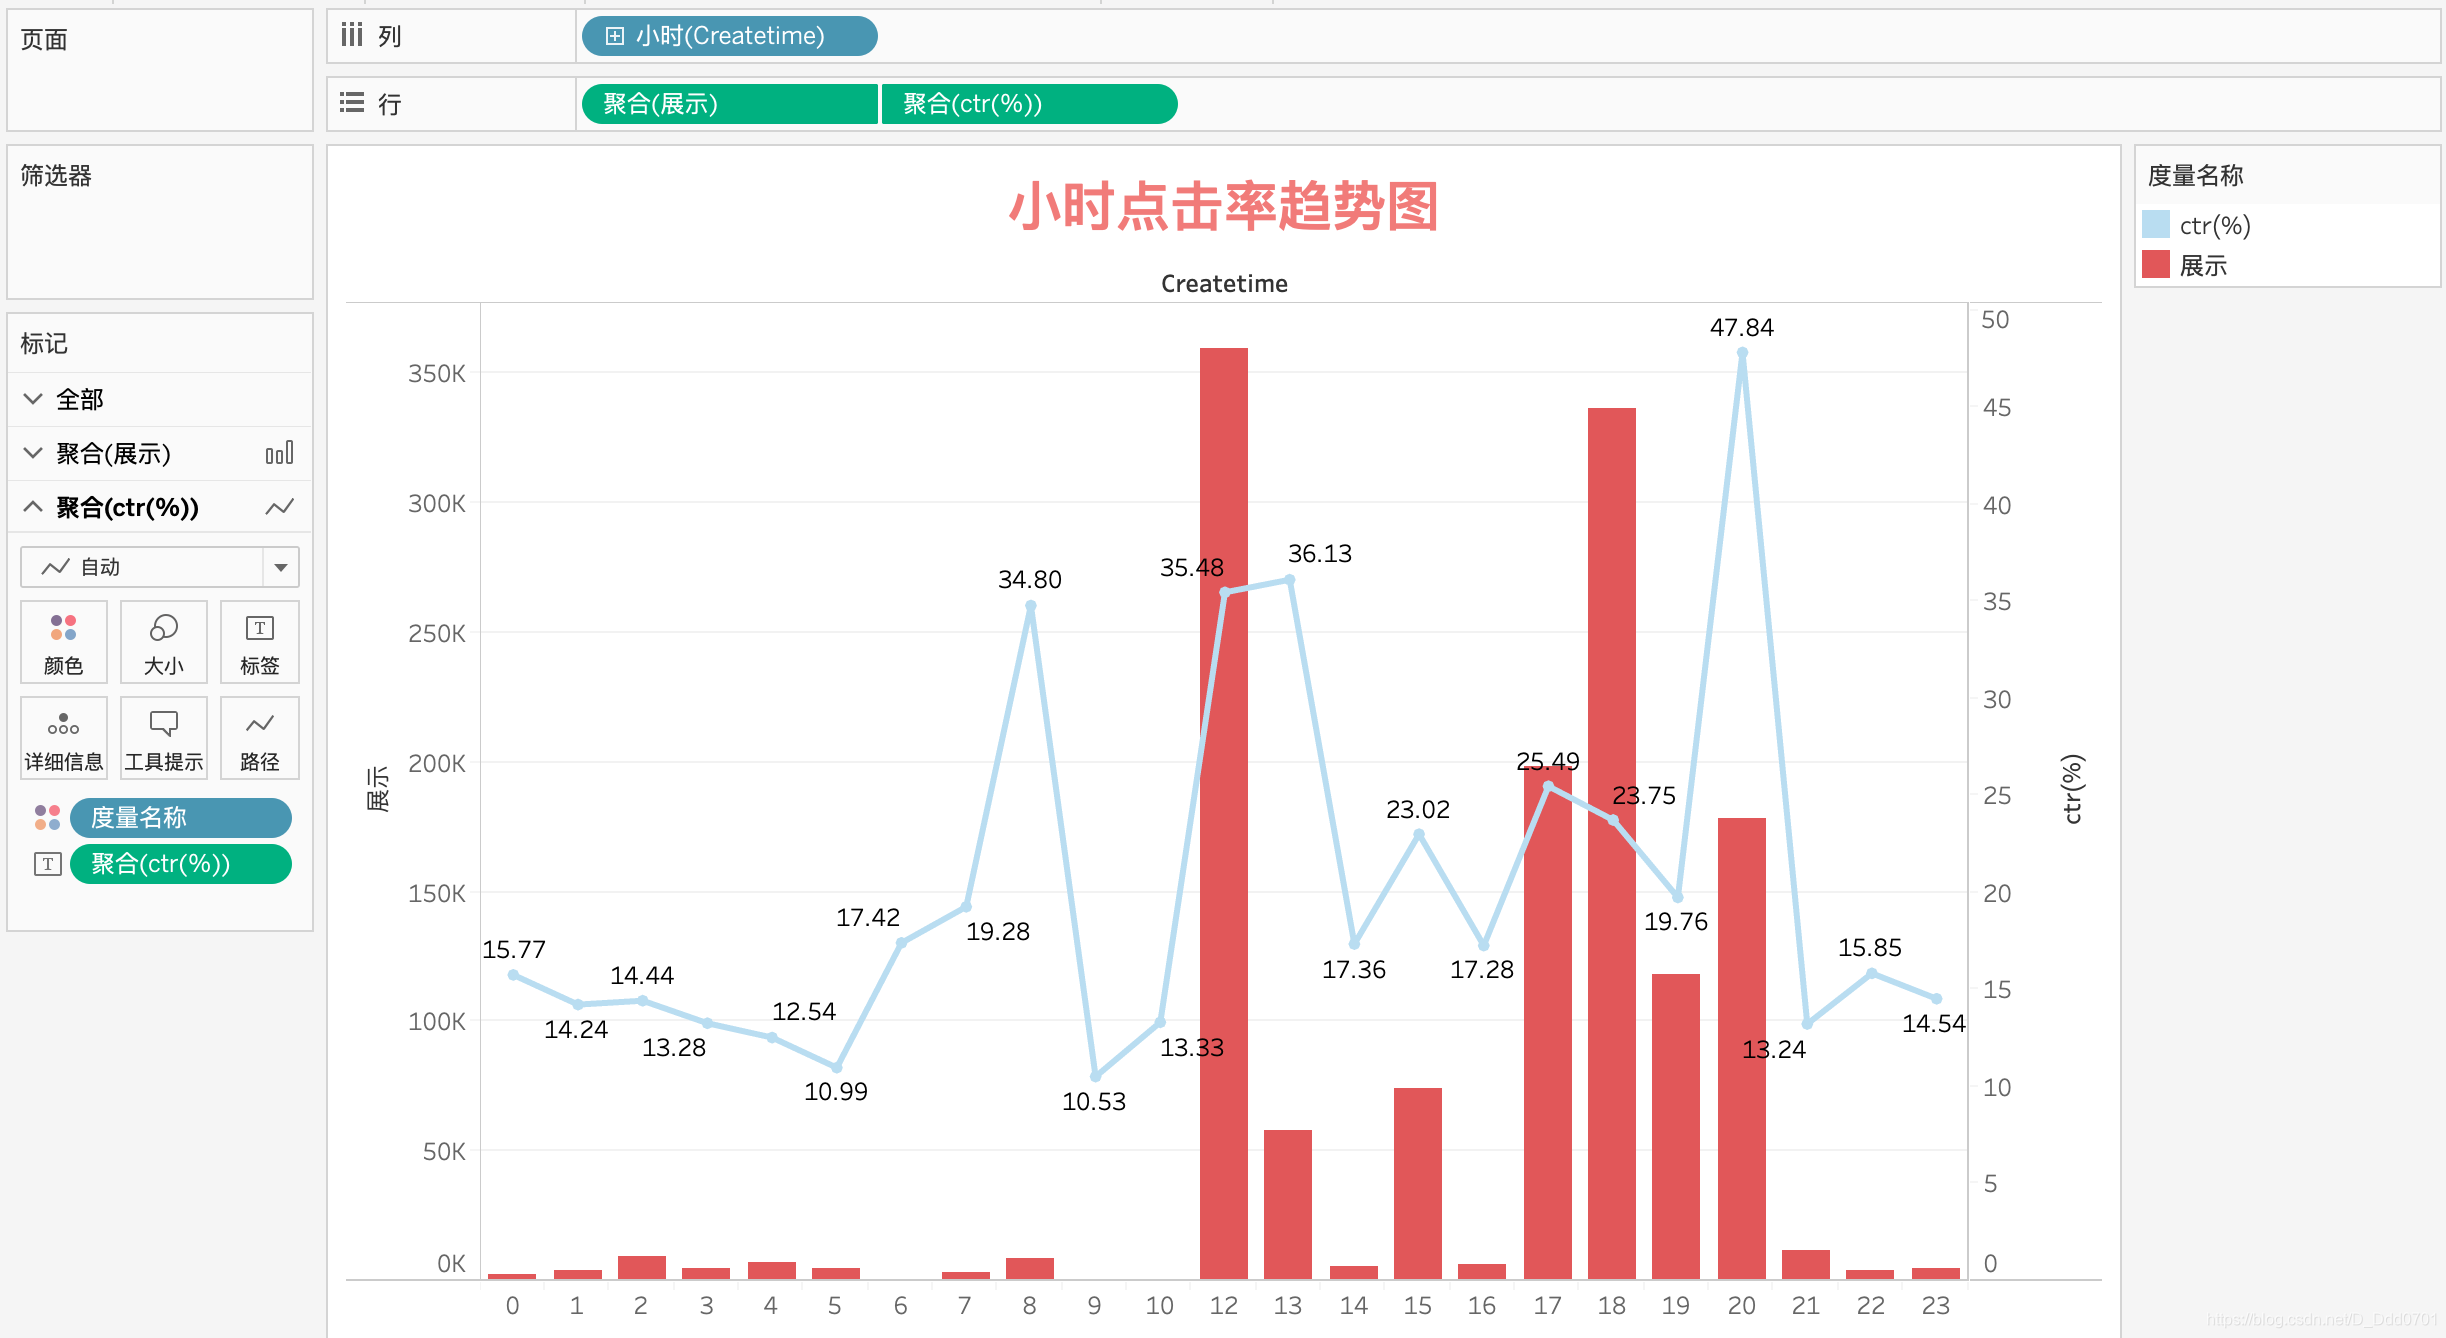Click hour 17 on the x-axis
Image resolution: width=2446 pixels, height=1338 pixels.
(x=1548, y=1306)
